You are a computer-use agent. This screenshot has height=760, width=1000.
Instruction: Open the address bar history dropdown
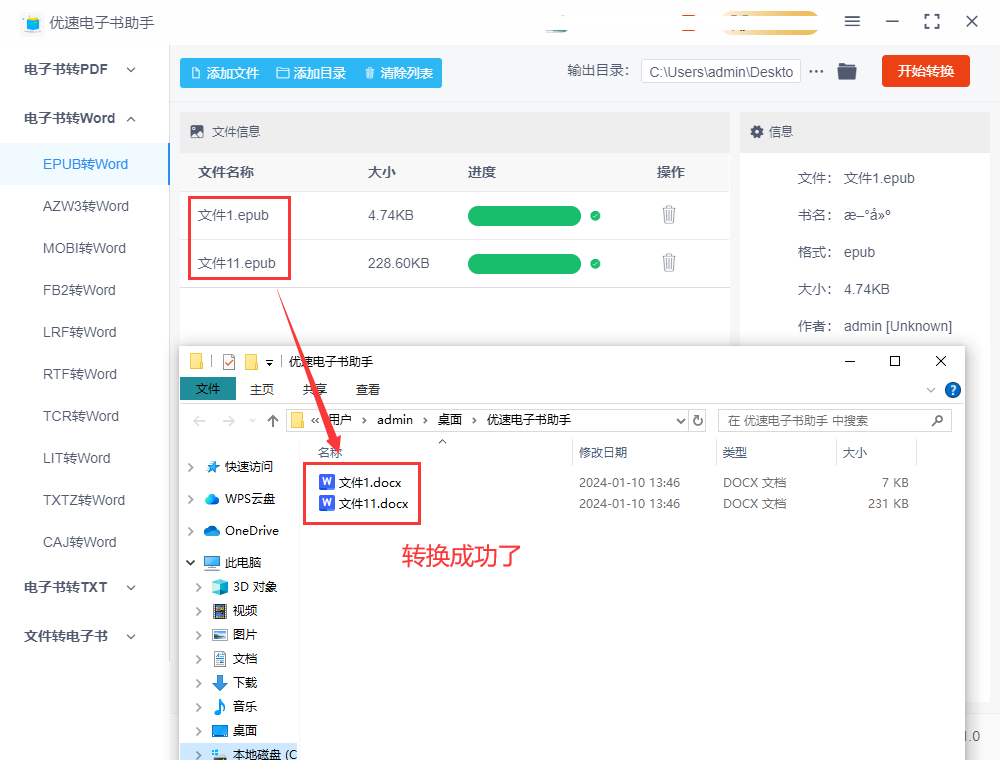pos(680,421)
